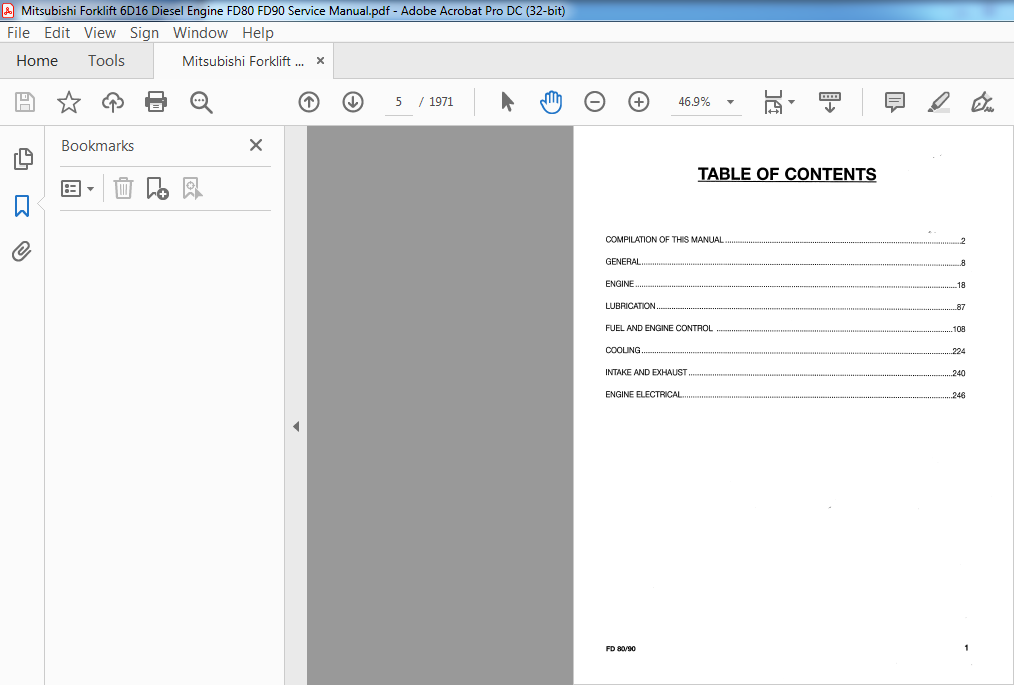Open the zoom level dropdown arrow

pos(730,102)
